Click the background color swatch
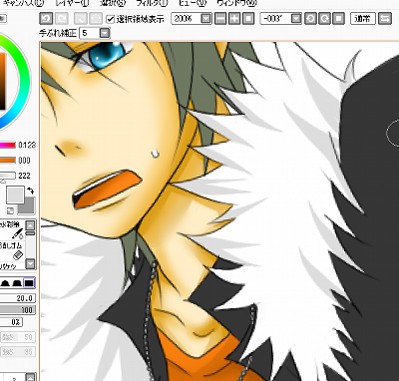This screenshot has width=399, height=381. click(x=28, y=207)
